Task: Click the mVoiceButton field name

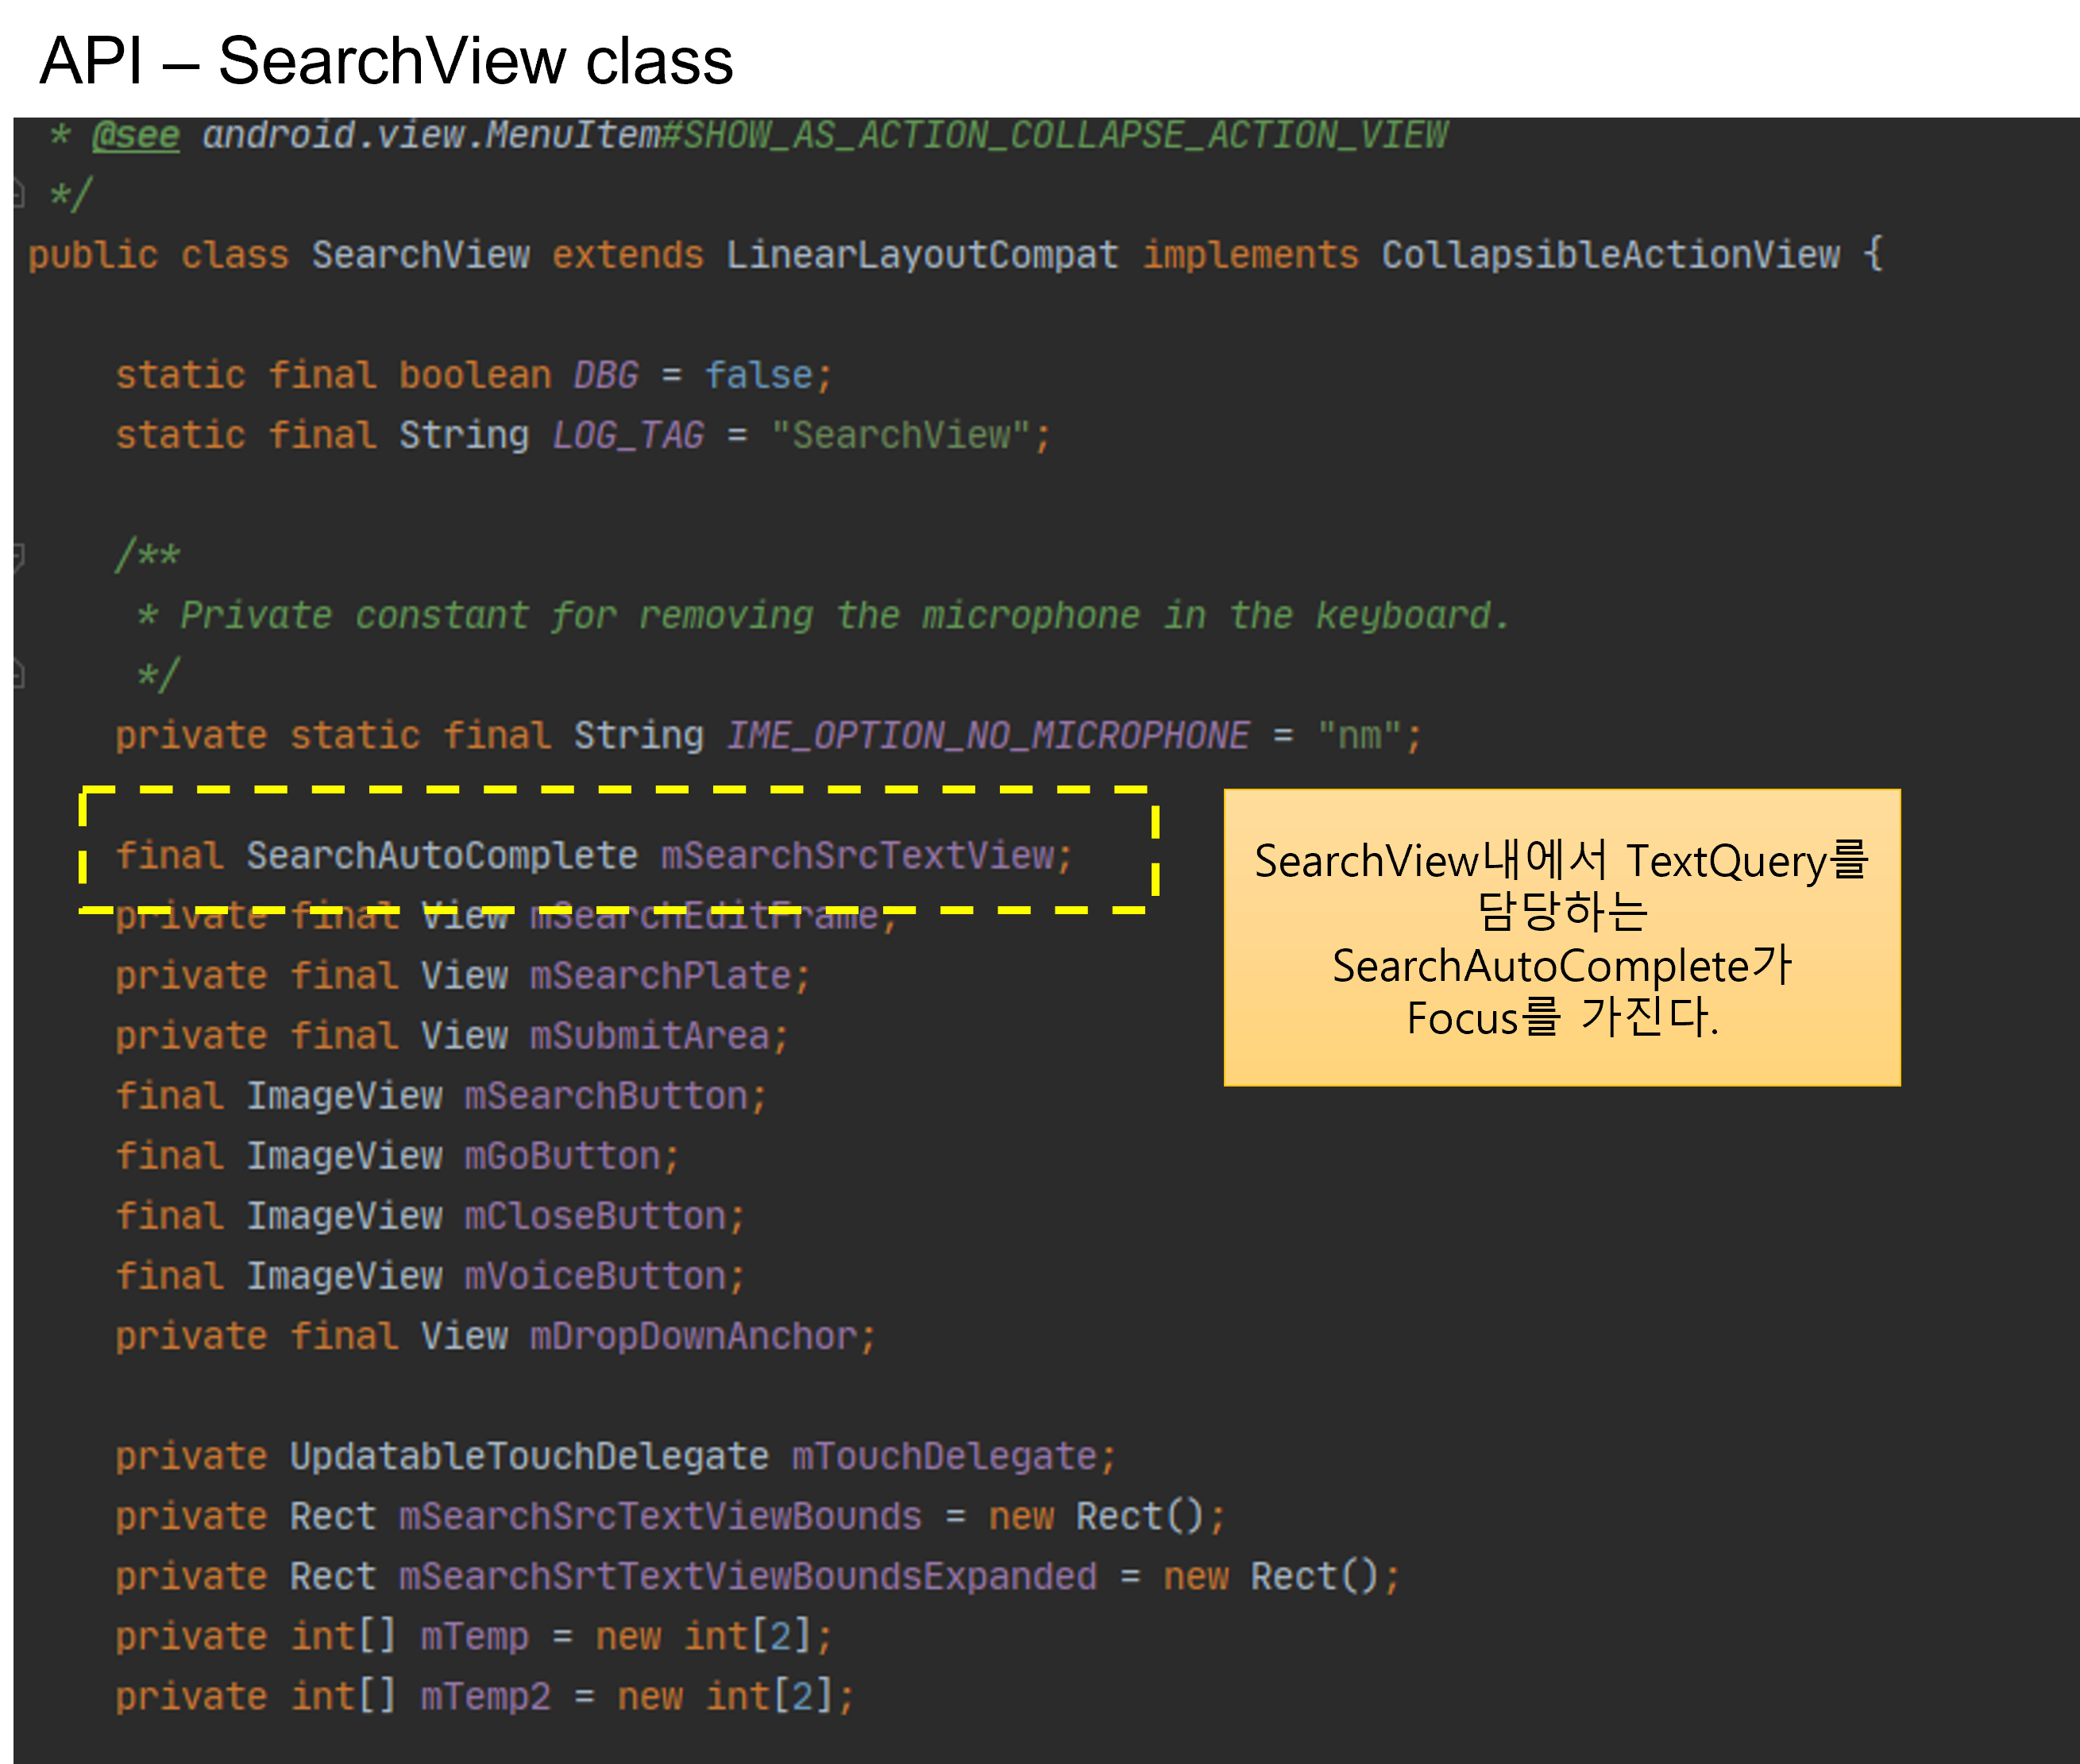Action: (596, 1277)
